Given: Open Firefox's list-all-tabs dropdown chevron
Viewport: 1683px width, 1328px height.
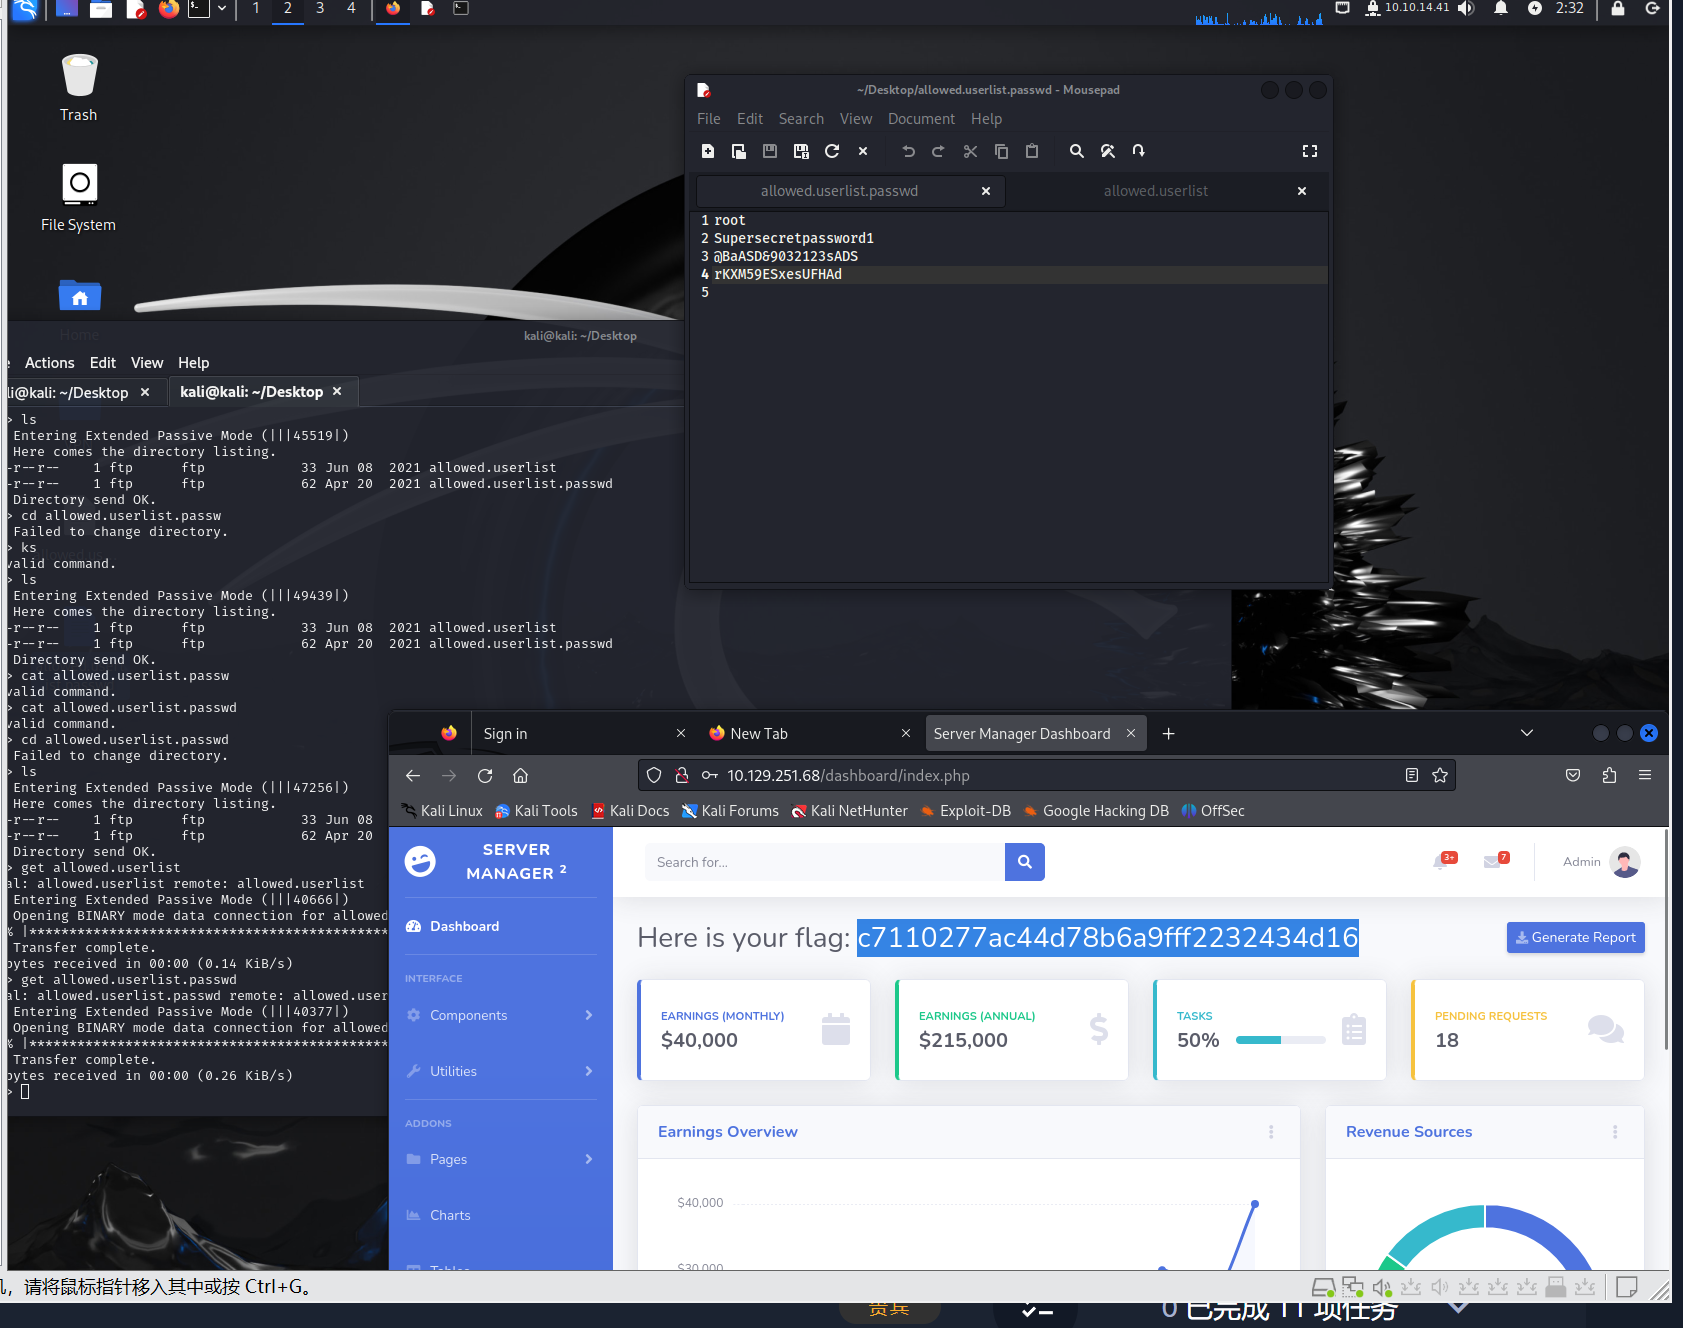Looking at the screenshot, I should (x=1527, y=733).
